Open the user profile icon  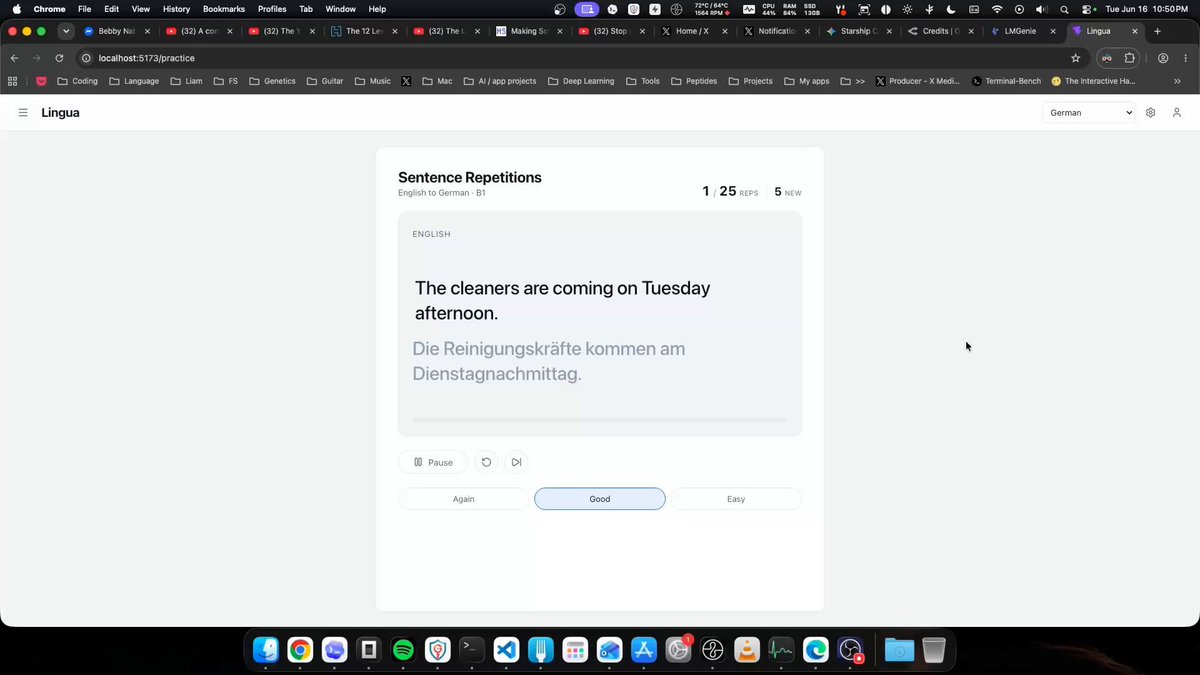point(1177,113)
